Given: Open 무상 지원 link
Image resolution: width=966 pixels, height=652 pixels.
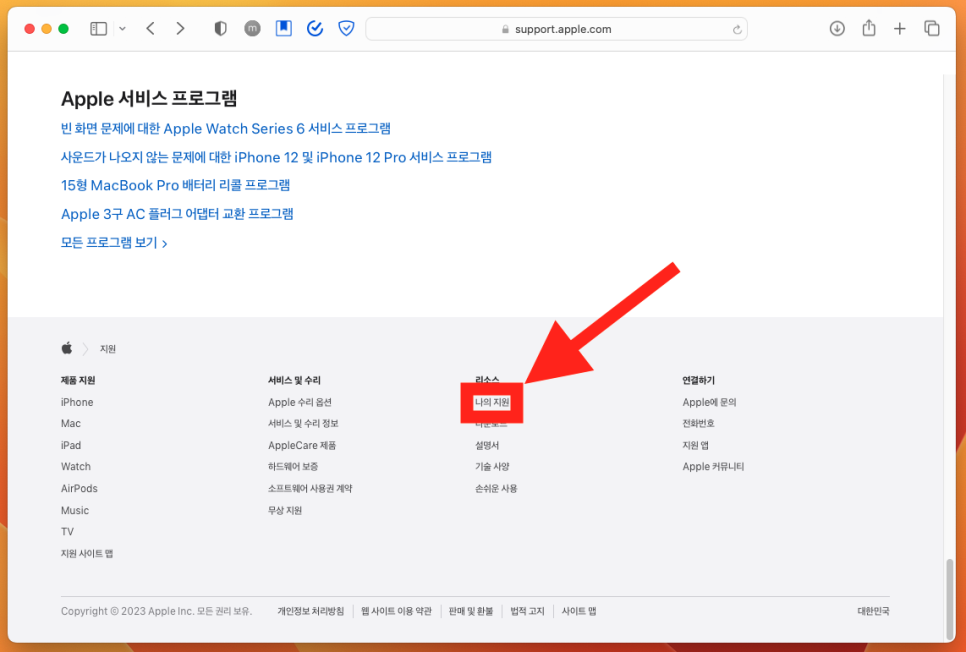Looking at the screenshot, I should [285, 510].
